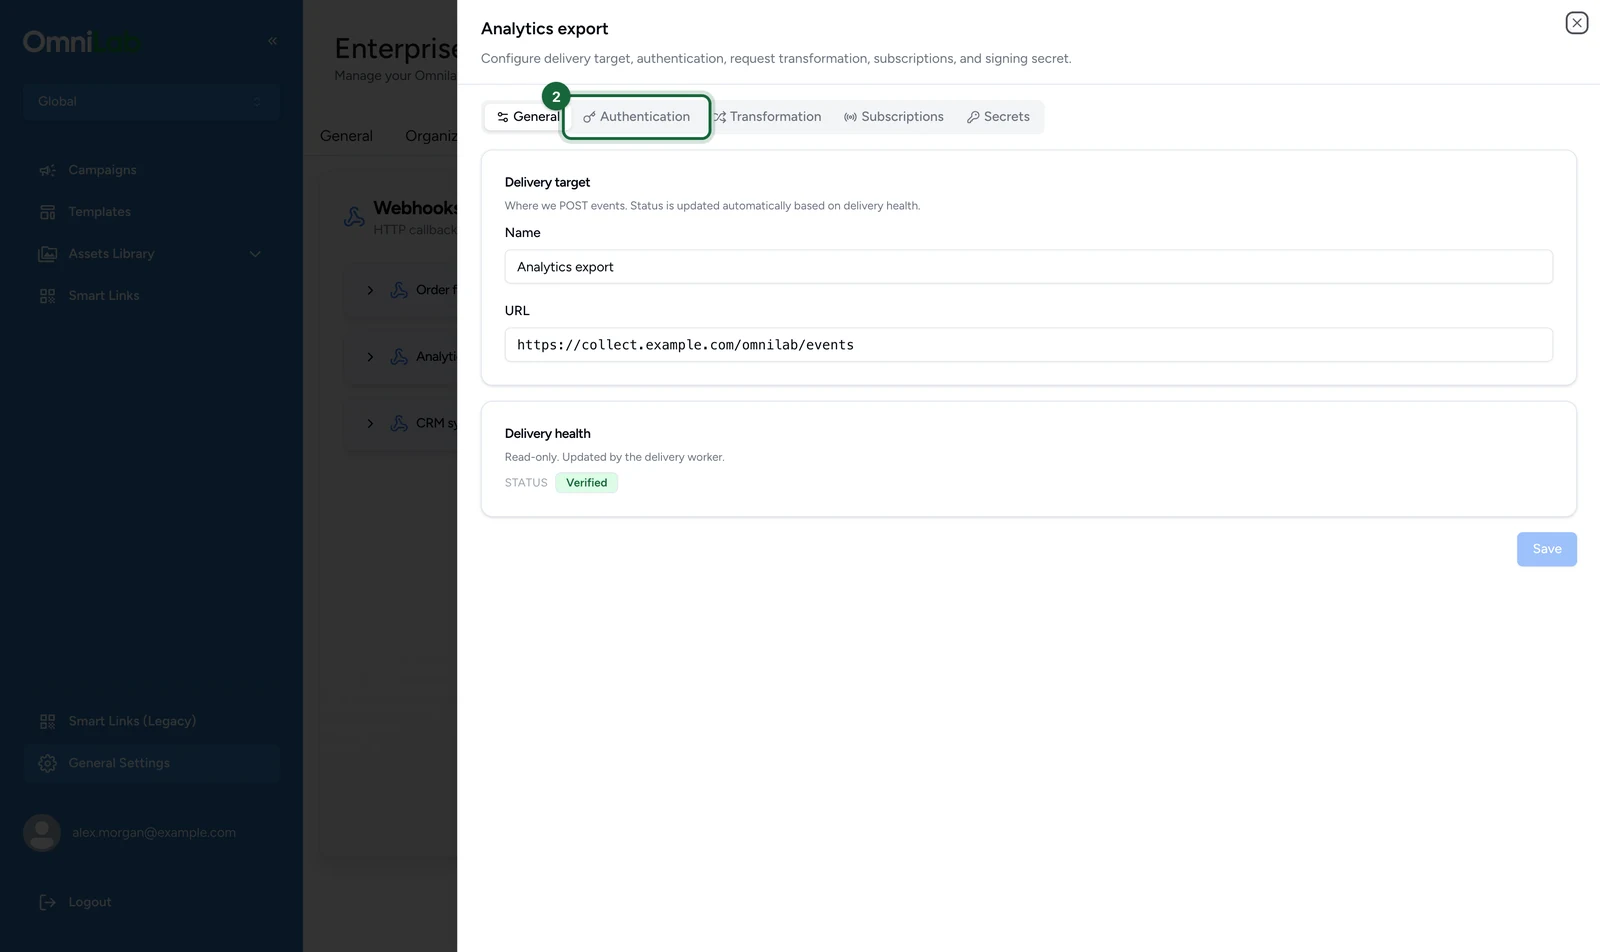The width and height of the screenshot is (1600, 952).
Task: Click the URL input field
Action: coord(1028,345)
